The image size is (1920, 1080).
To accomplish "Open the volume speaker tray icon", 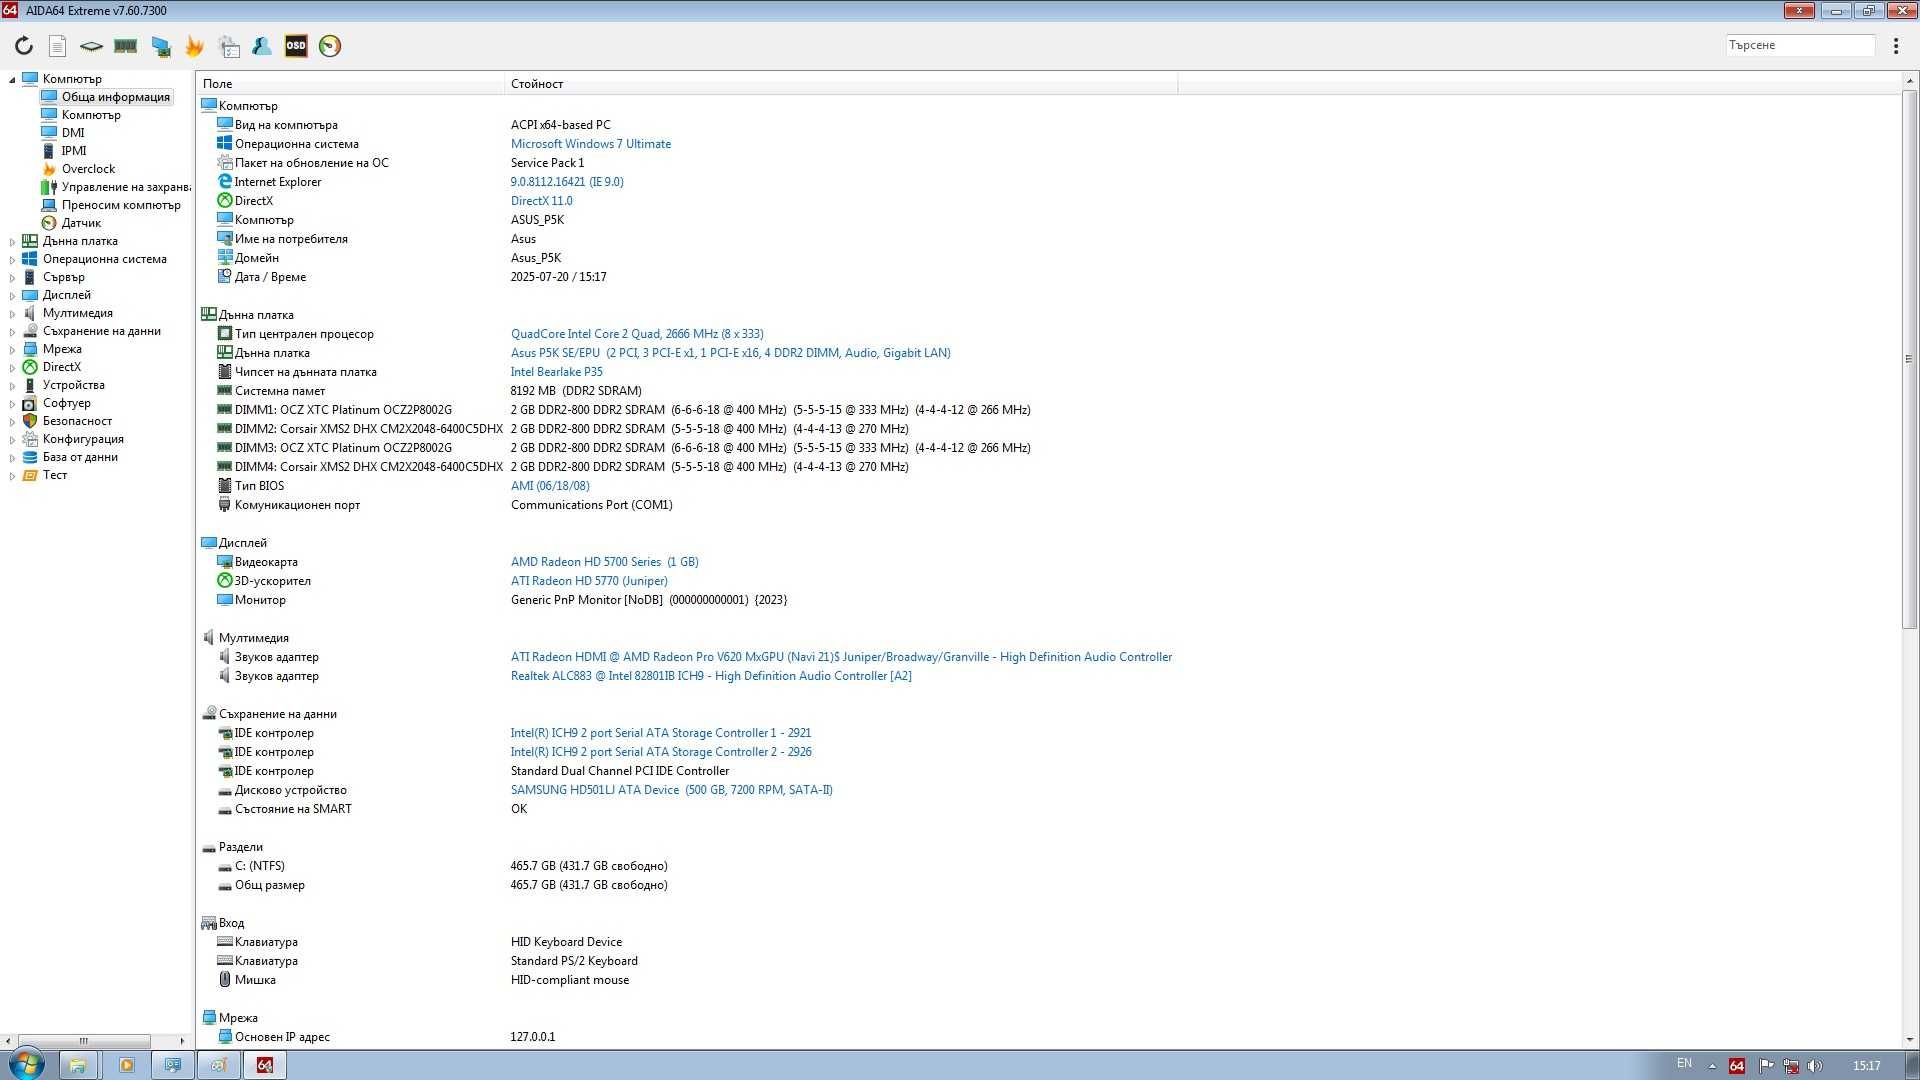I will click(x=1815, y=1066).
